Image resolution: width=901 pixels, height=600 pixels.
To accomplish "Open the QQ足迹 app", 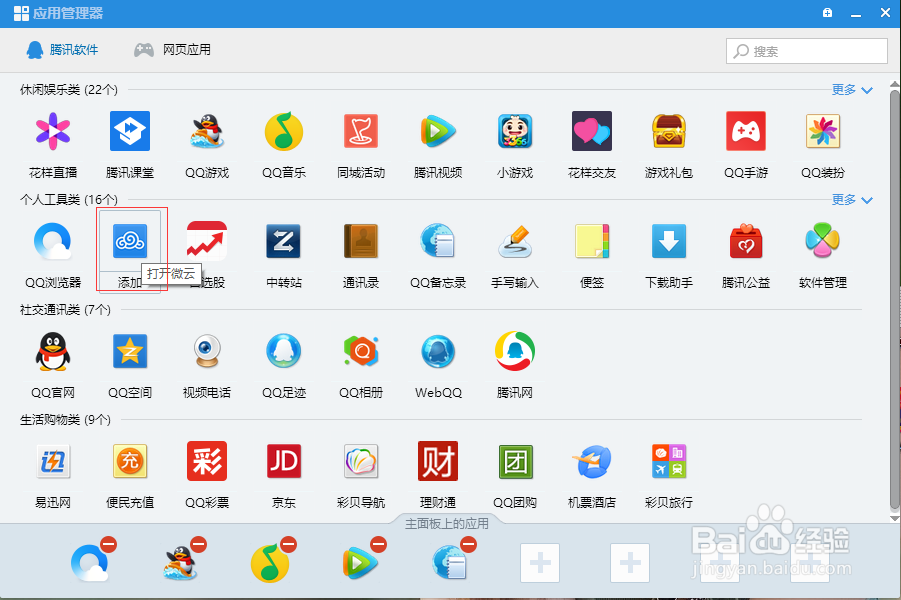I will click(x=284, y=351).
